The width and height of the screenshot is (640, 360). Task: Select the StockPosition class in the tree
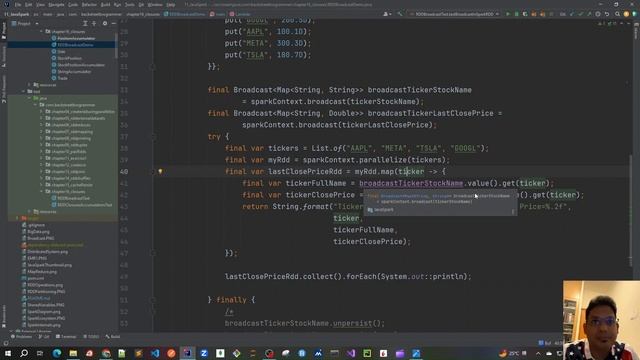[x=69, y=58]
